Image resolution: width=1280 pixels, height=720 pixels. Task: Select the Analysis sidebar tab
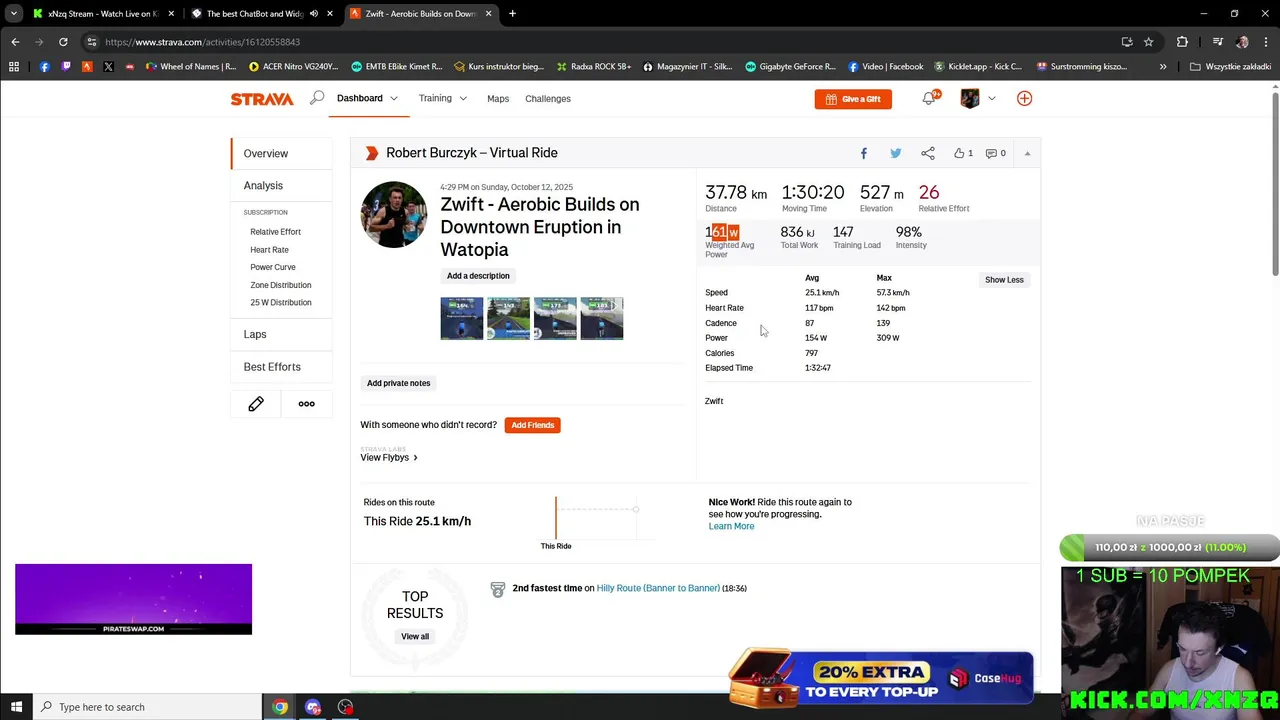(x=281, y=185)
